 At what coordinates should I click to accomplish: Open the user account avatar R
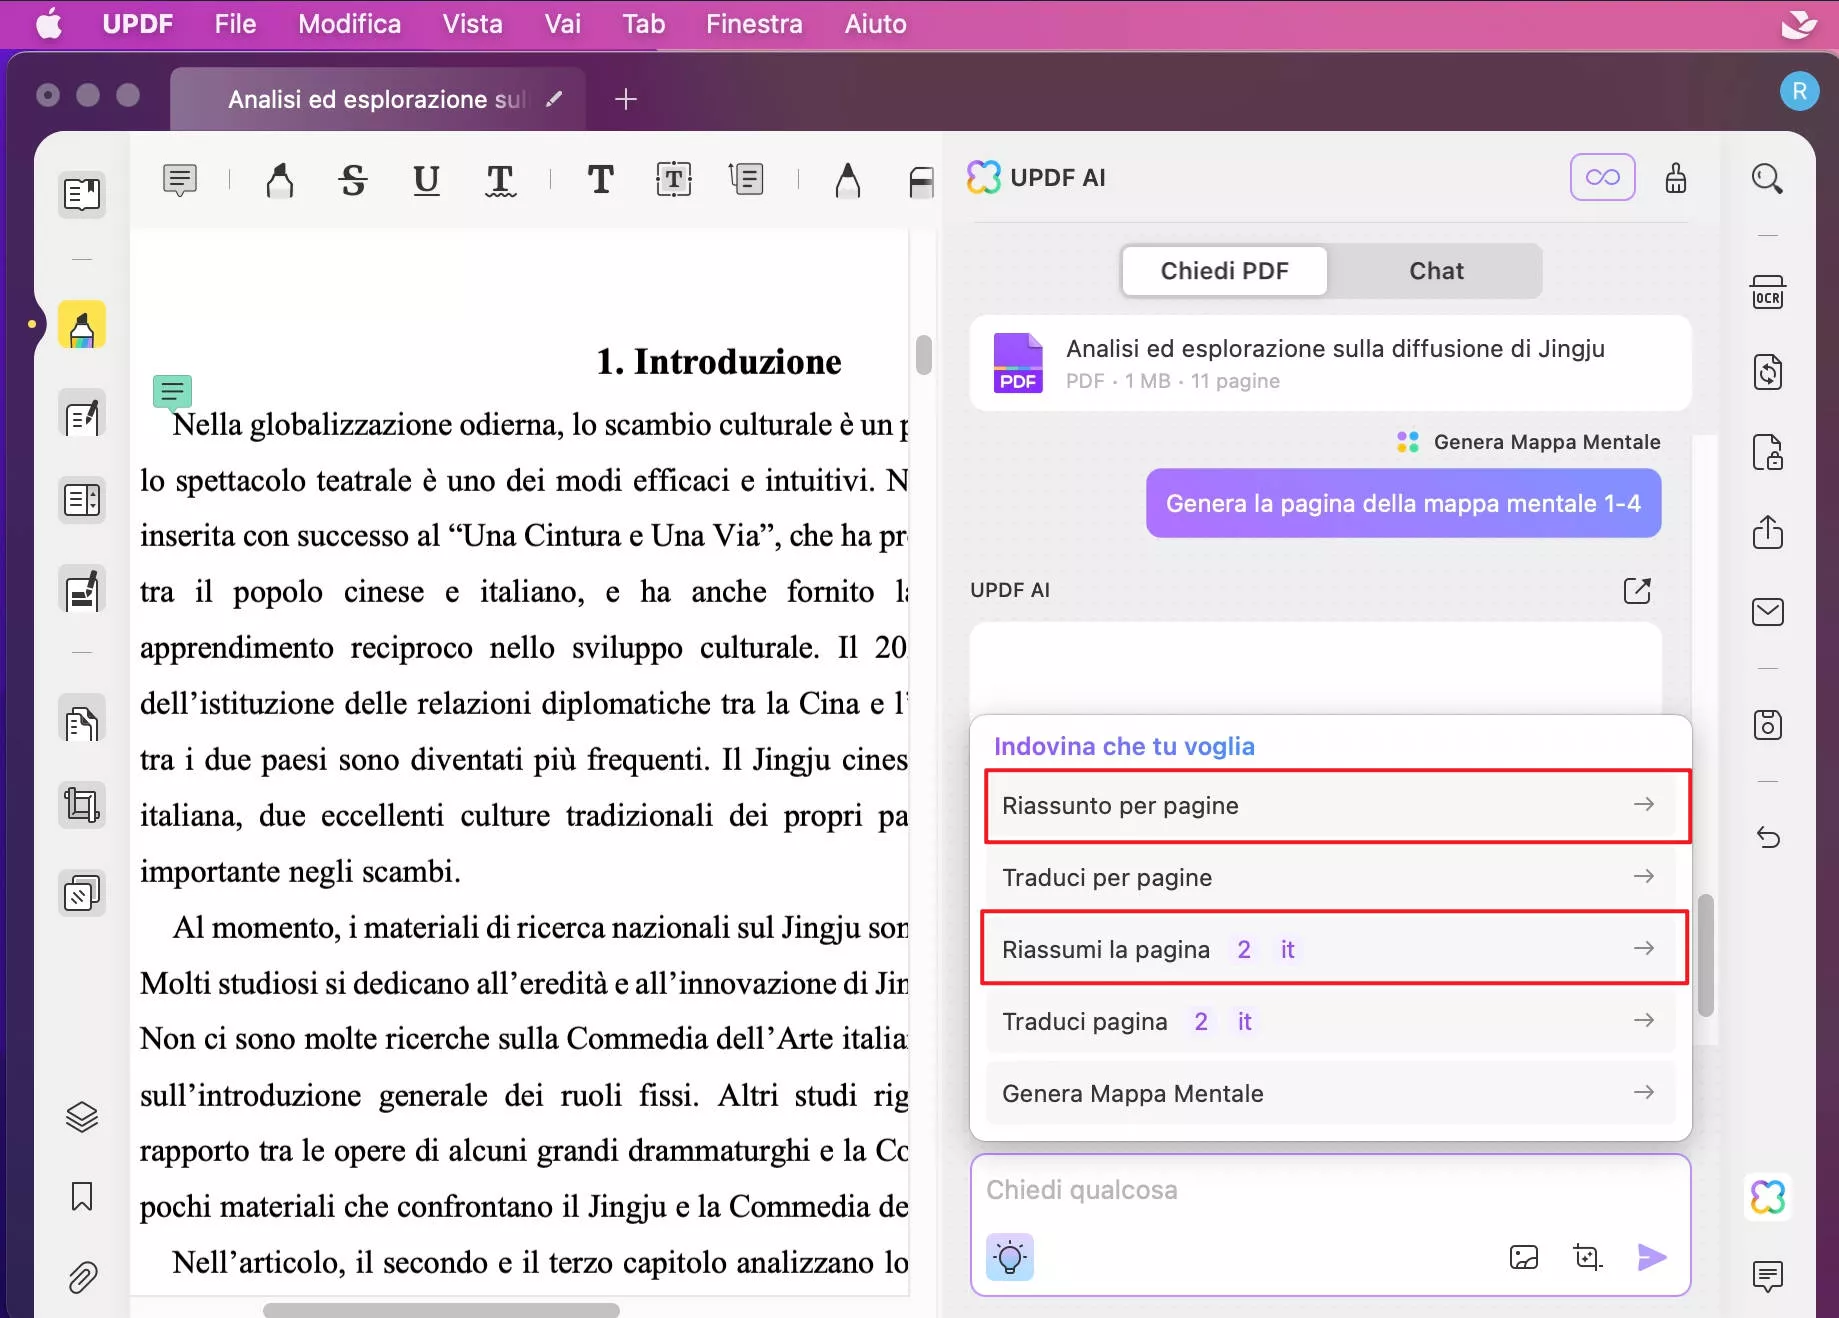pyautogui.click(x=1799, y=92)
